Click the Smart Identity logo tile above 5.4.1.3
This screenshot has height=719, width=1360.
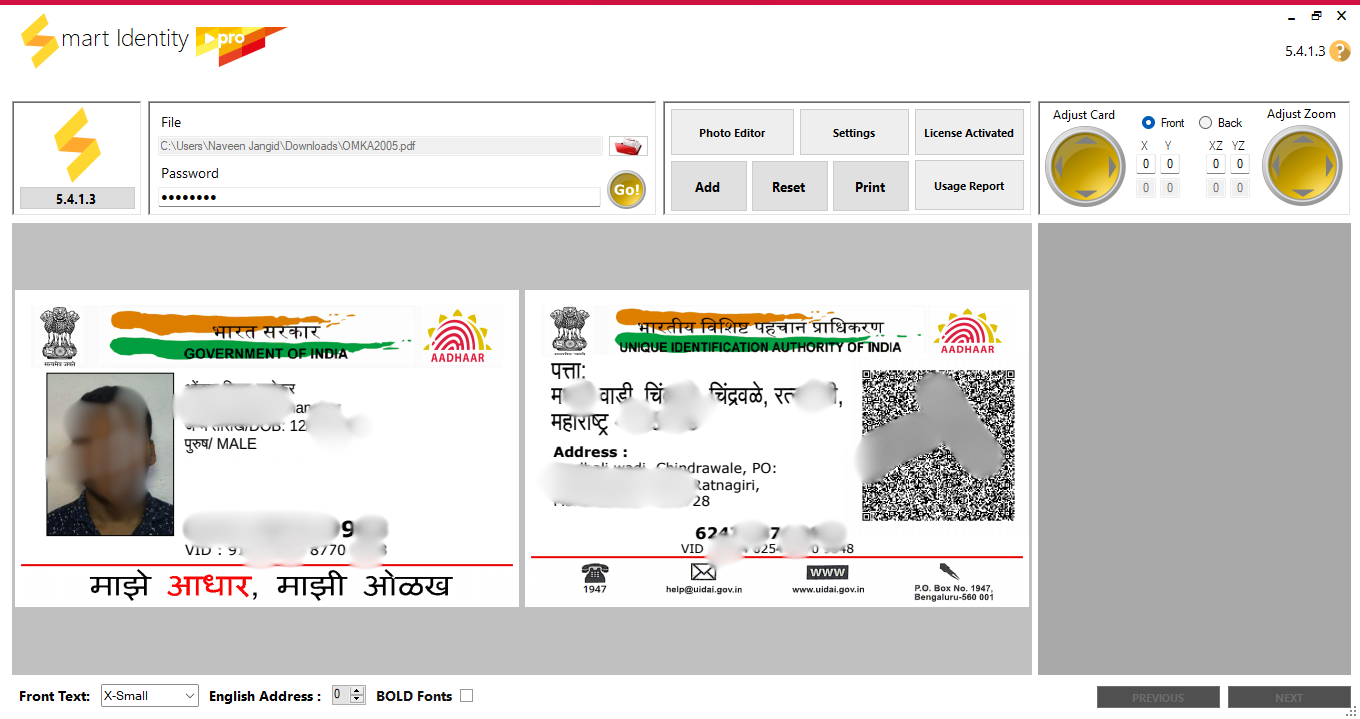pos(77,145)
